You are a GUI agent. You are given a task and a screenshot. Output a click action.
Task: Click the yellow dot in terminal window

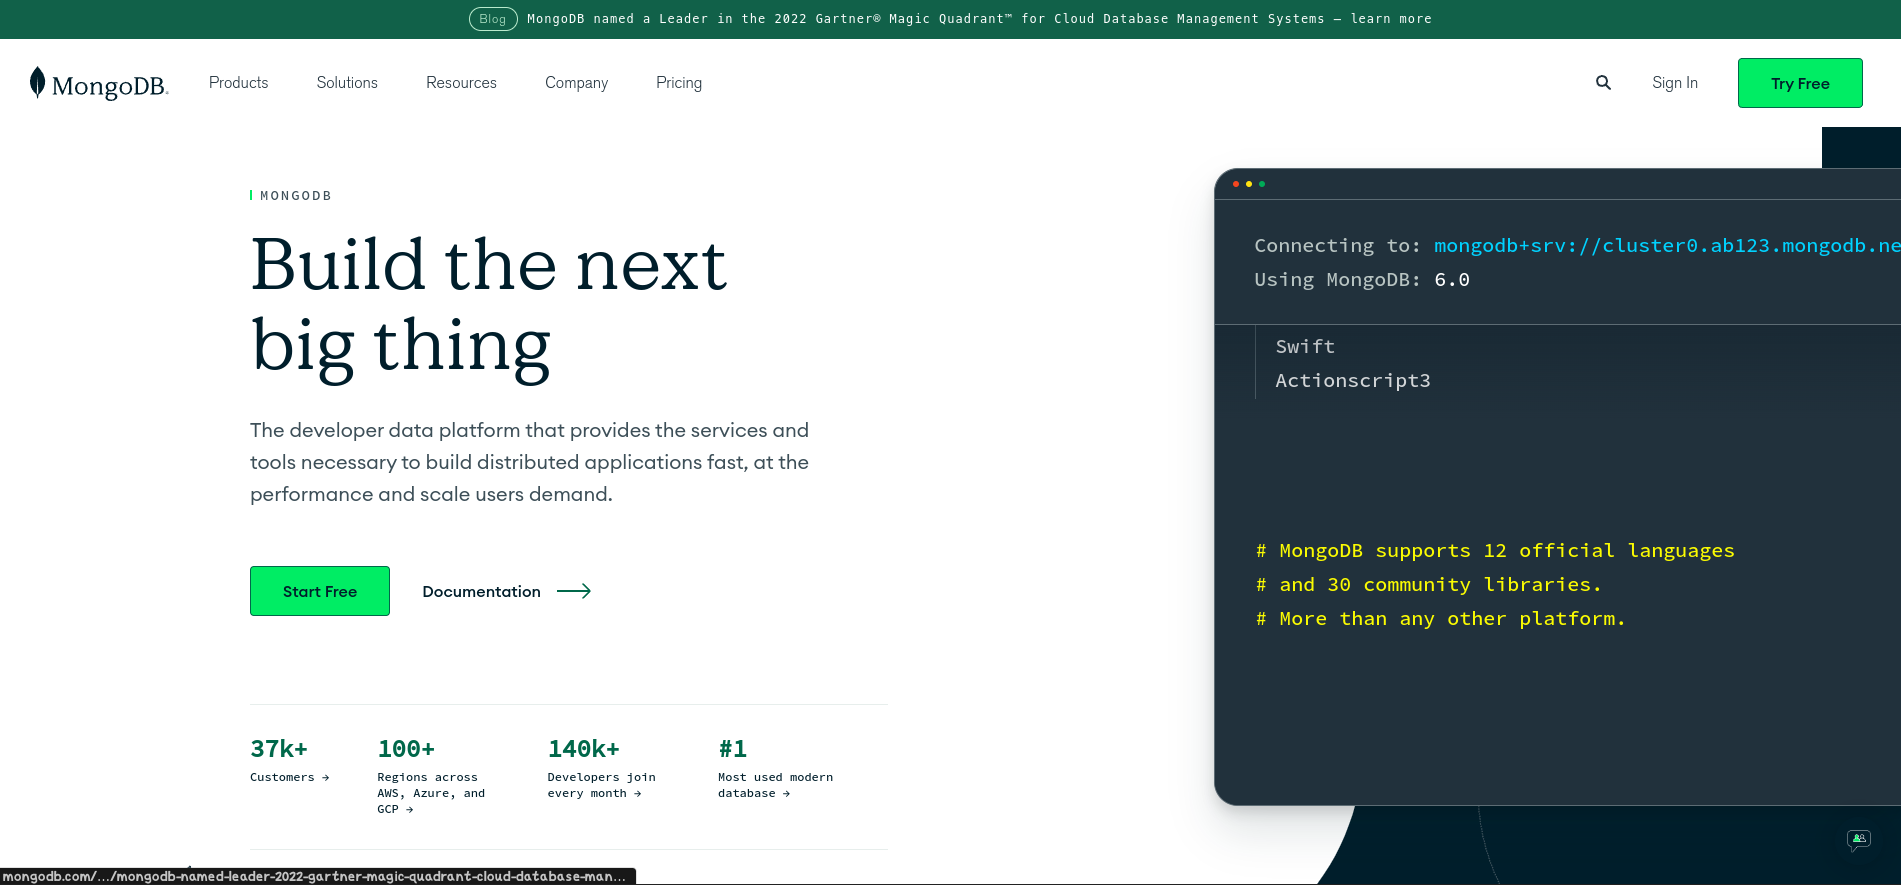tap(1249, 184)
